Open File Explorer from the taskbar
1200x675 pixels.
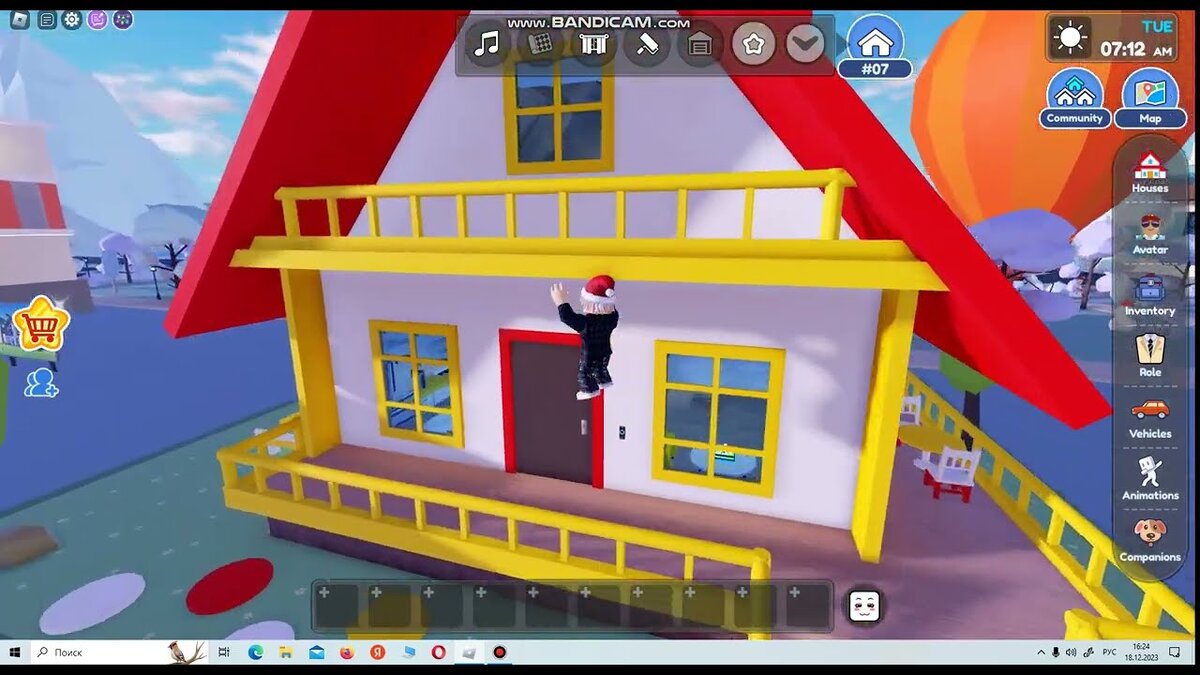(285, 652)
